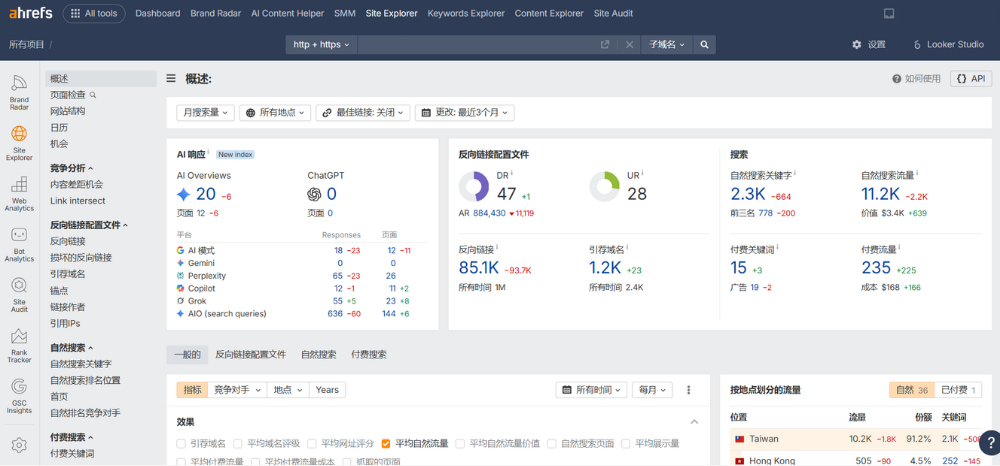This screenshot has height=466, width=1000.
Task: Open the 子域名 scope dropdown
Action: tap(666, 45)
